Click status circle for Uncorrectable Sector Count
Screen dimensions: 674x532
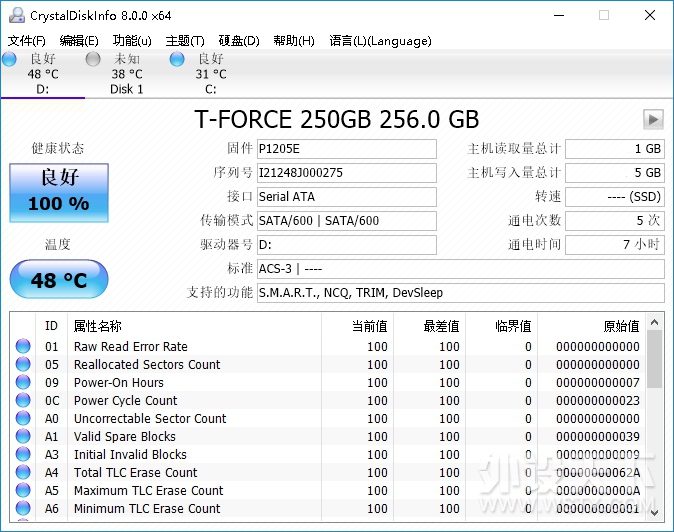tap(23, 418)
